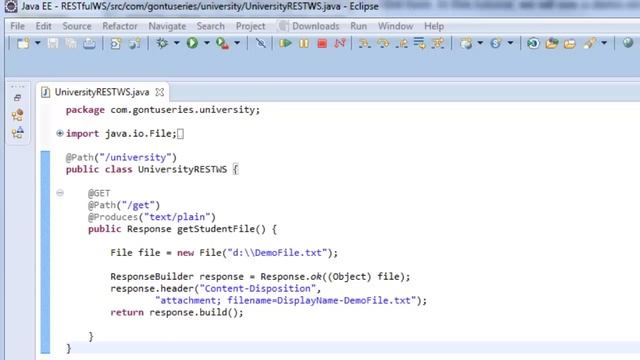This screenshot has height=360, width=640.
Task: Click the blue S servlet wizard icon
Action: (x=496, y=43)
